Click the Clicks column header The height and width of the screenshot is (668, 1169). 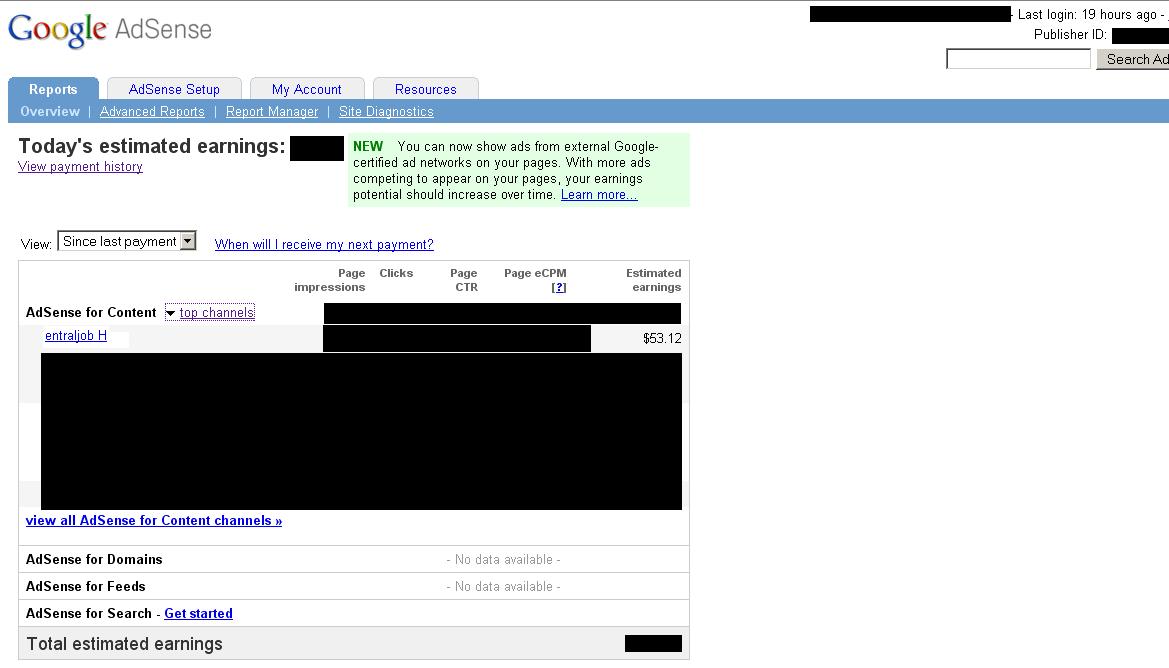[x=396, y=274]
